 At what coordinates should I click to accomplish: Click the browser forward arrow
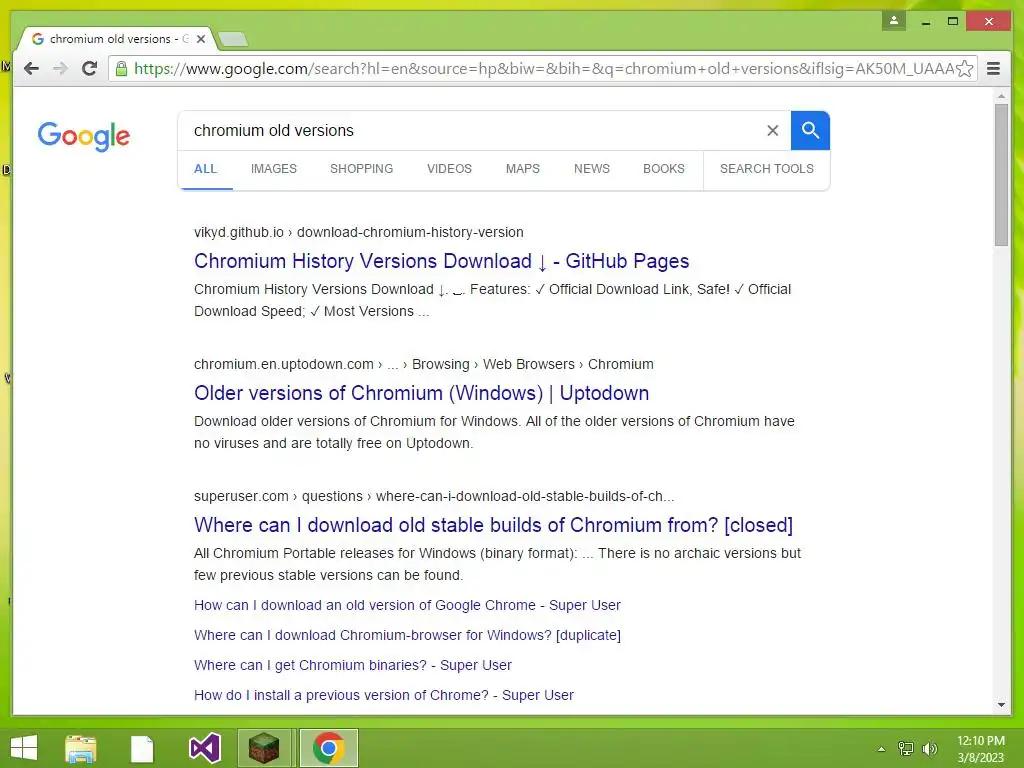tap(60, 69)
